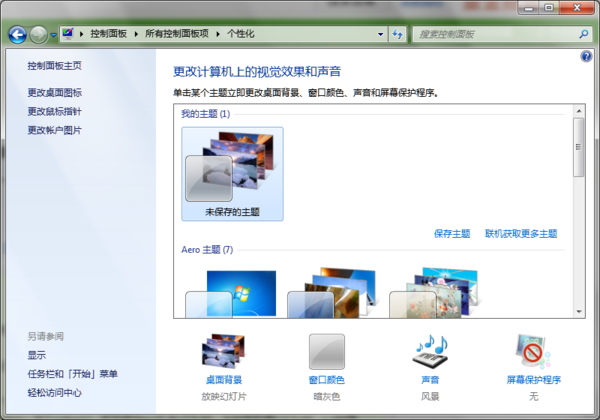Click 联机获取更多主题 link

521,234
